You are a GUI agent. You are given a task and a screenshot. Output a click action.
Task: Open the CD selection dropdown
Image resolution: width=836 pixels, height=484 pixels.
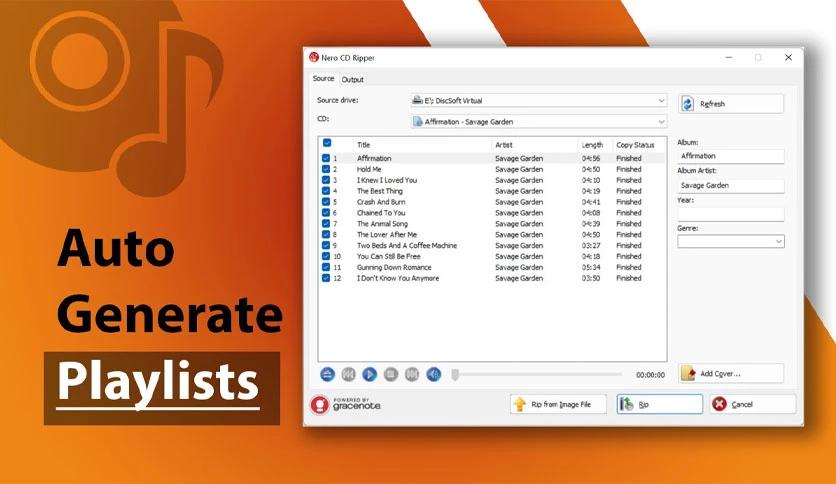[x=539, y=122]
